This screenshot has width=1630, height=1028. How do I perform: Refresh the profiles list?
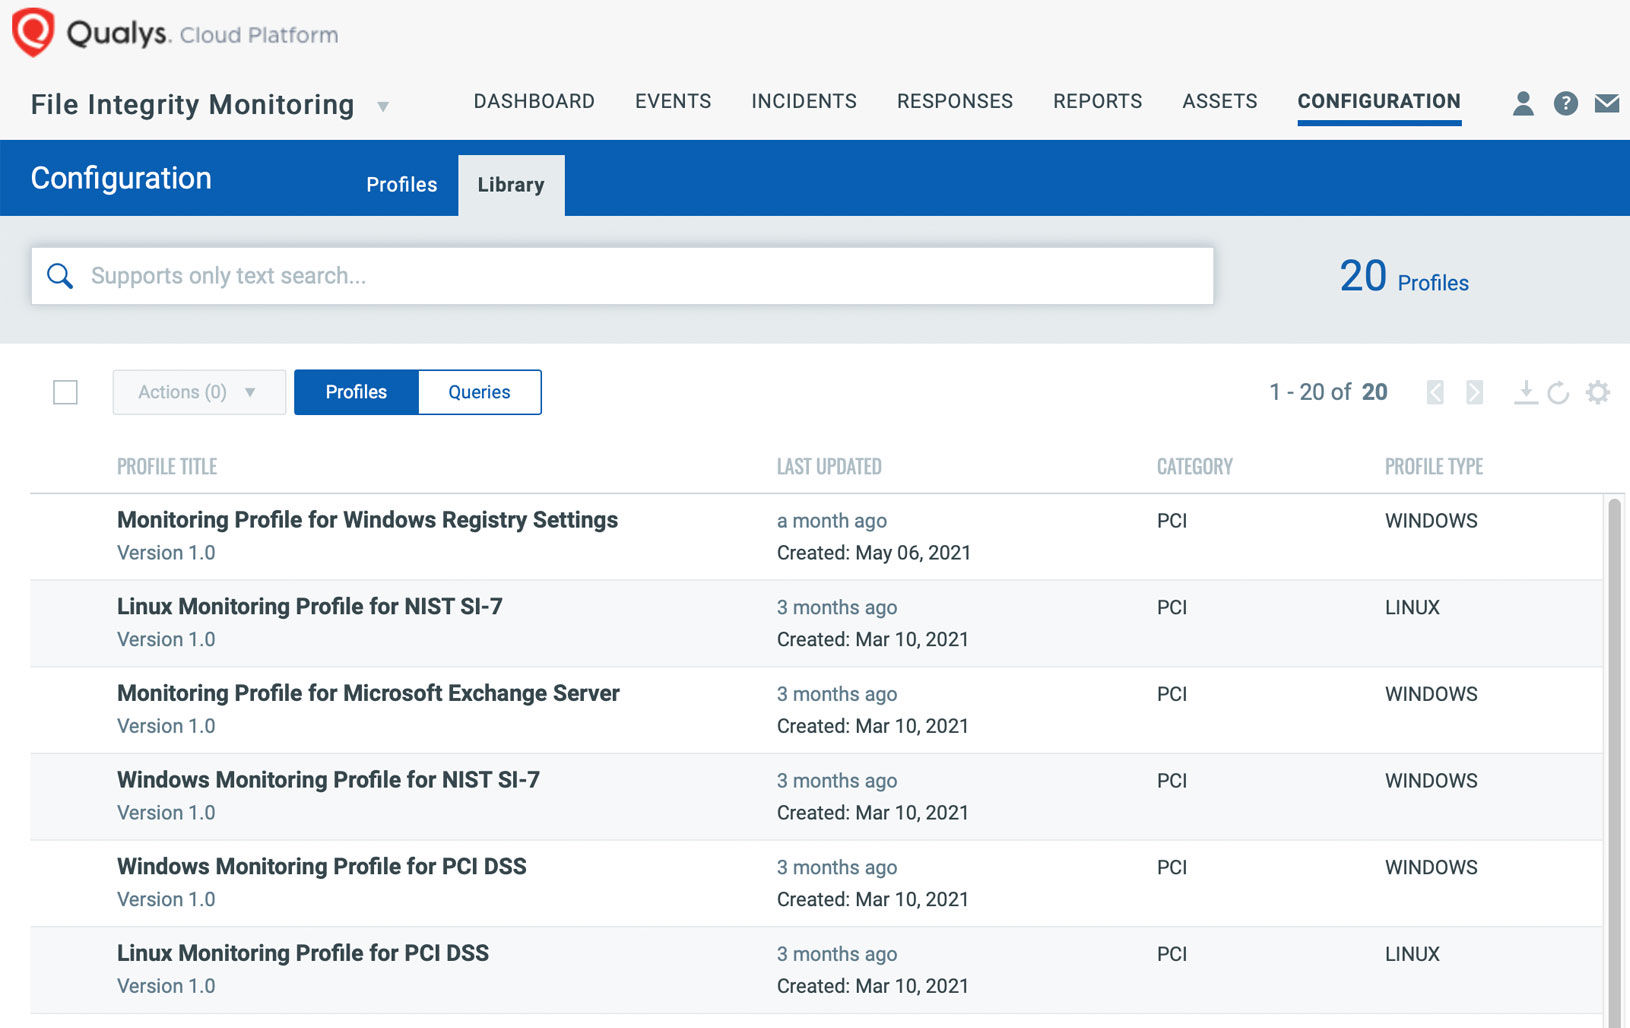click(1558, 392)
